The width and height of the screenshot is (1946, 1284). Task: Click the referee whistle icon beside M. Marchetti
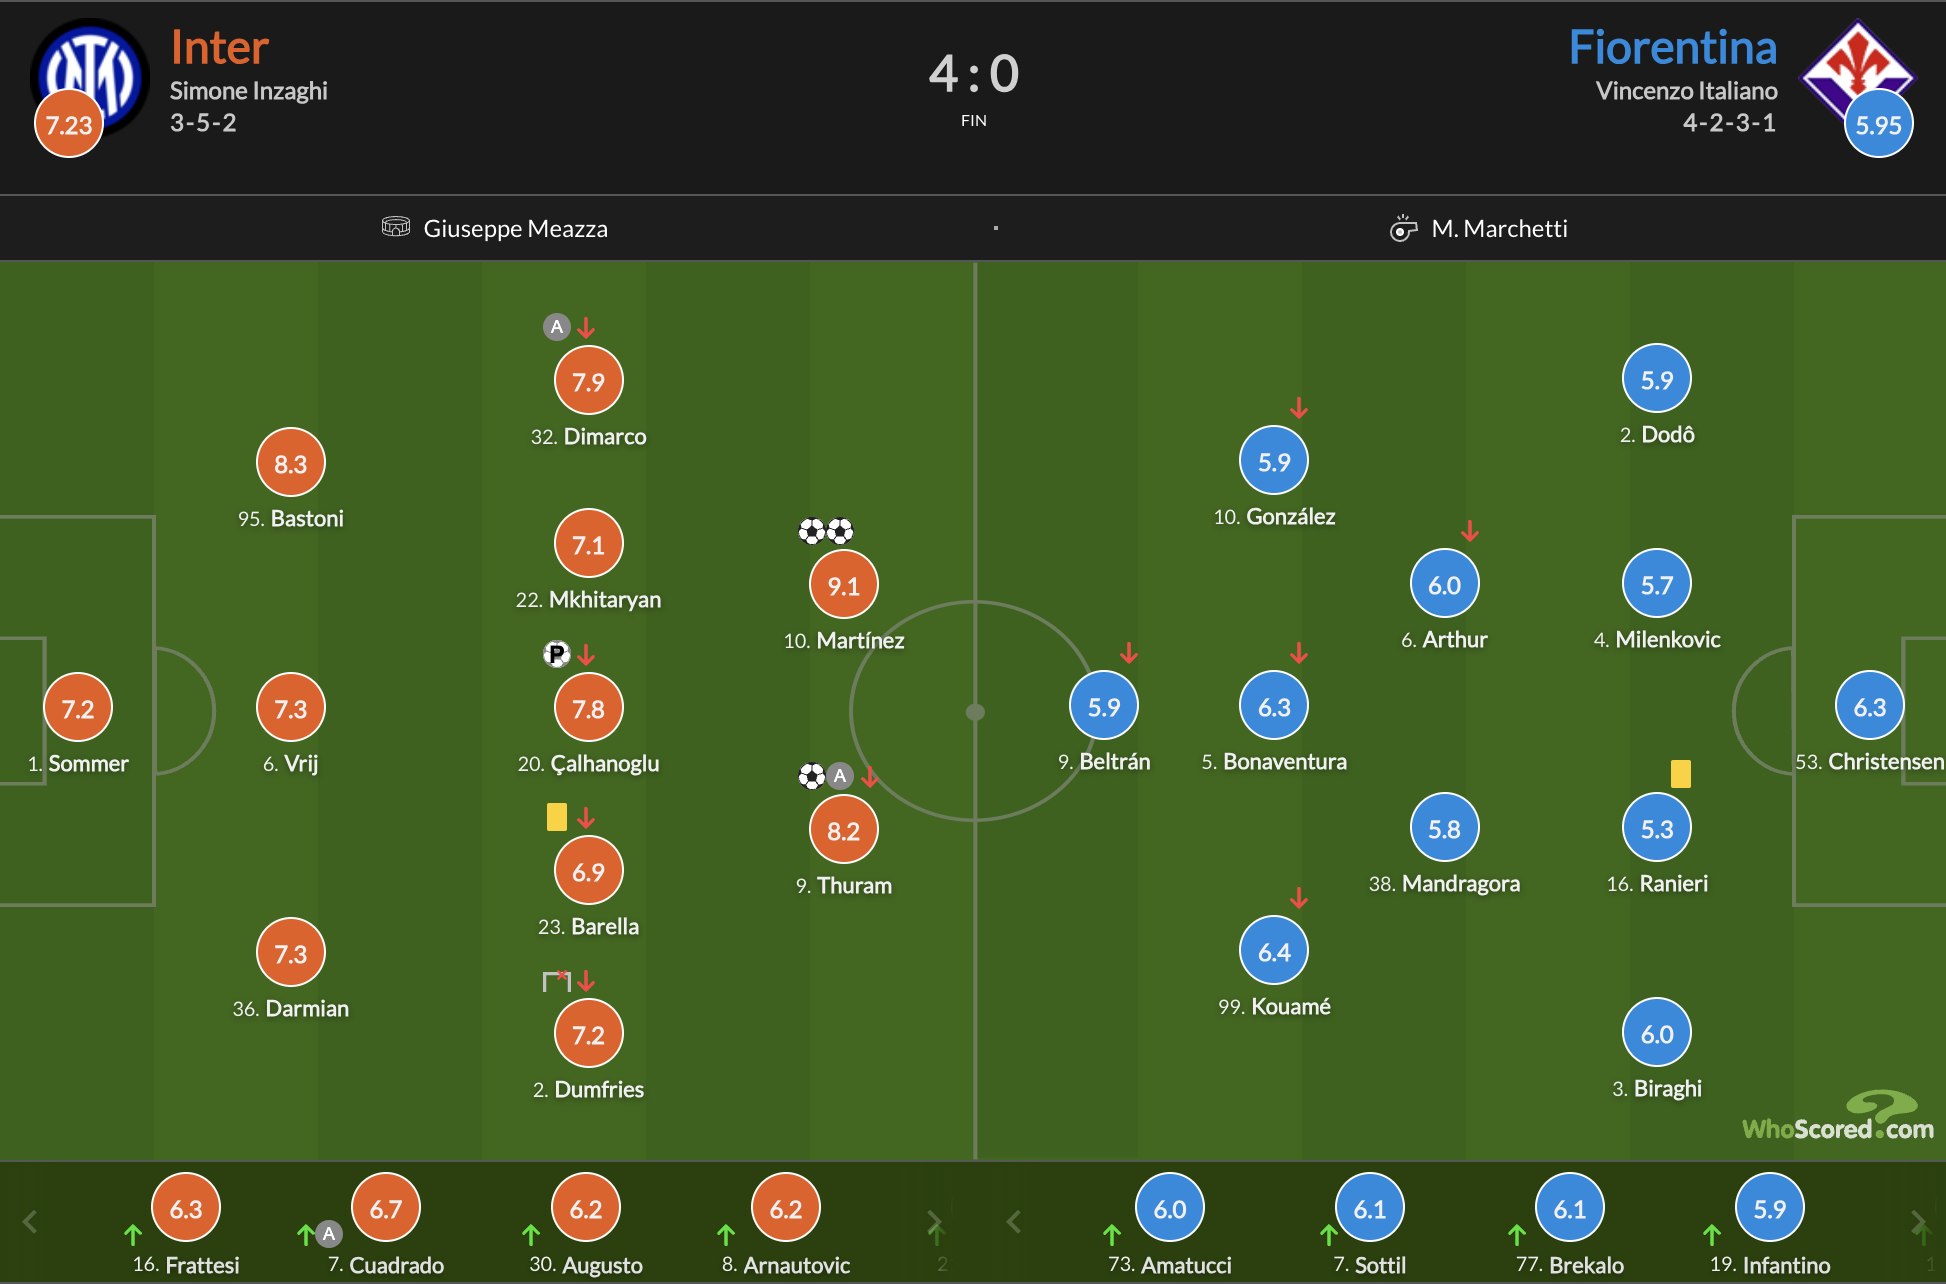1404,228
